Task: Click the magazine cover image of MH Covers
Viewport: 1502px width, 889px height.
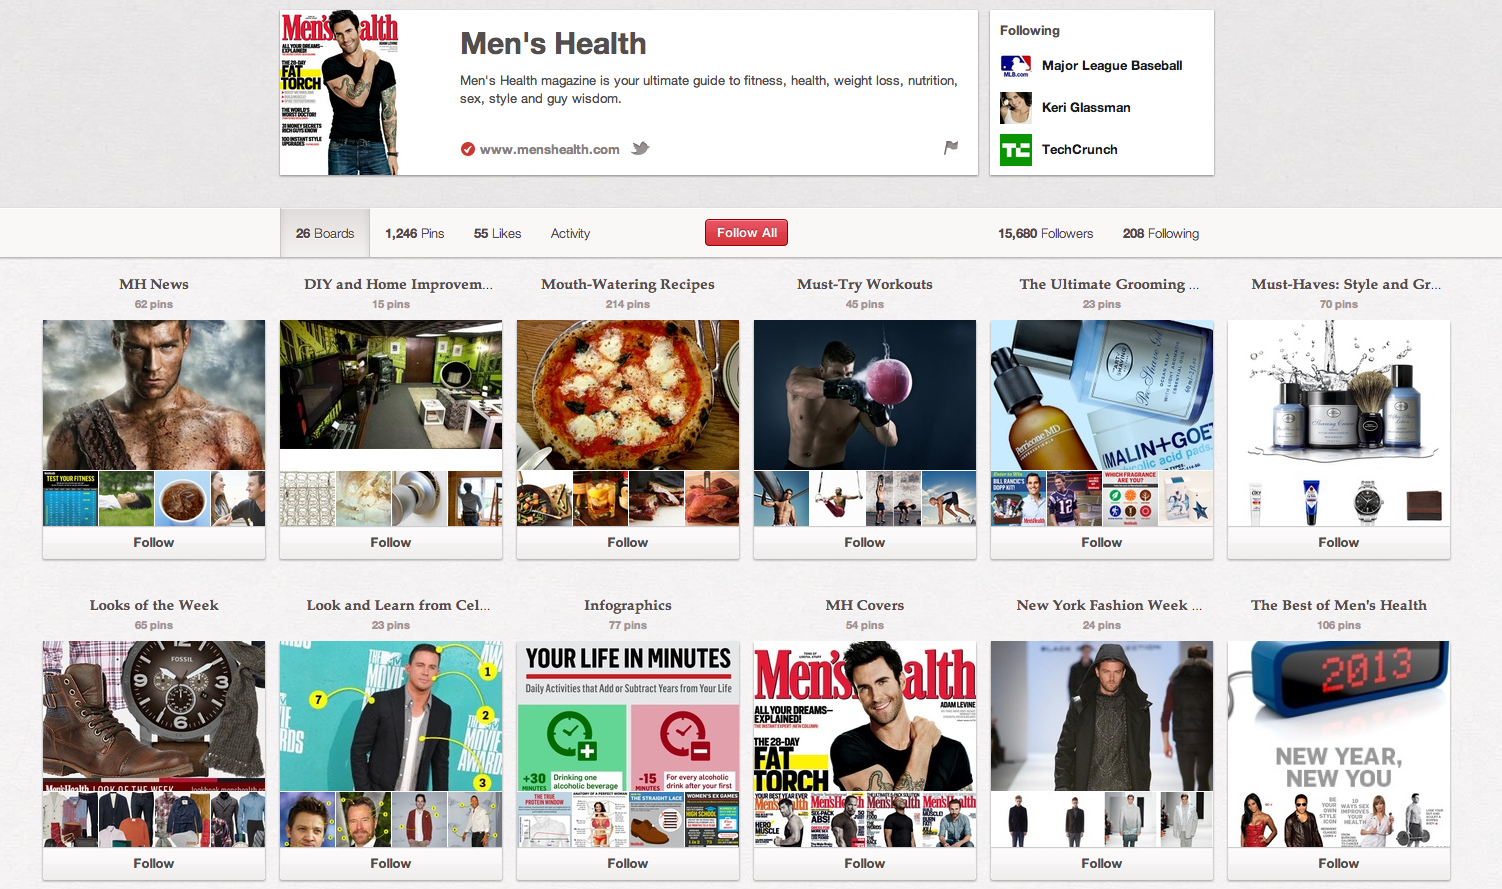Action: tap(865, 716)
